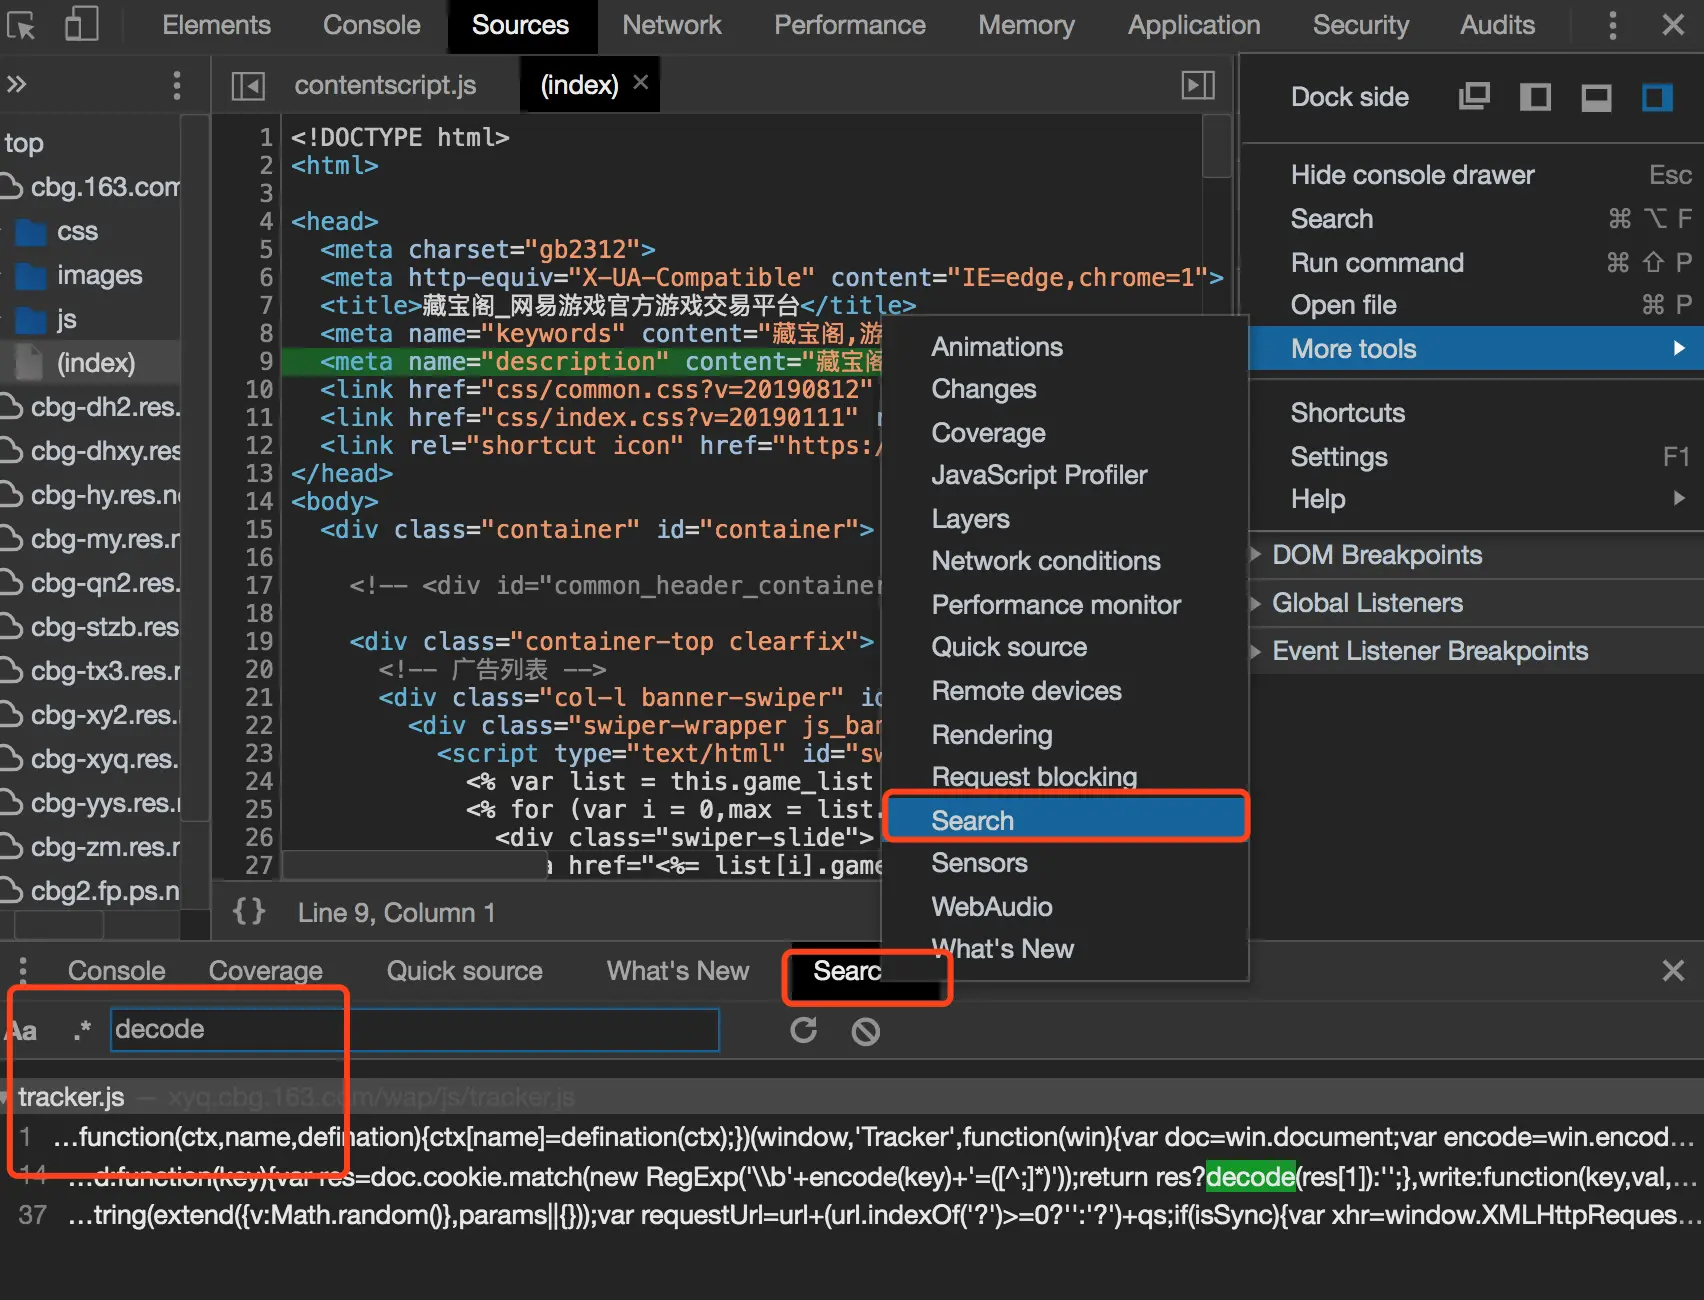Pretty print the source with braces icon
Image resolution: width=1704 pixels, height=1300 pixels.
tap(249, 912)
